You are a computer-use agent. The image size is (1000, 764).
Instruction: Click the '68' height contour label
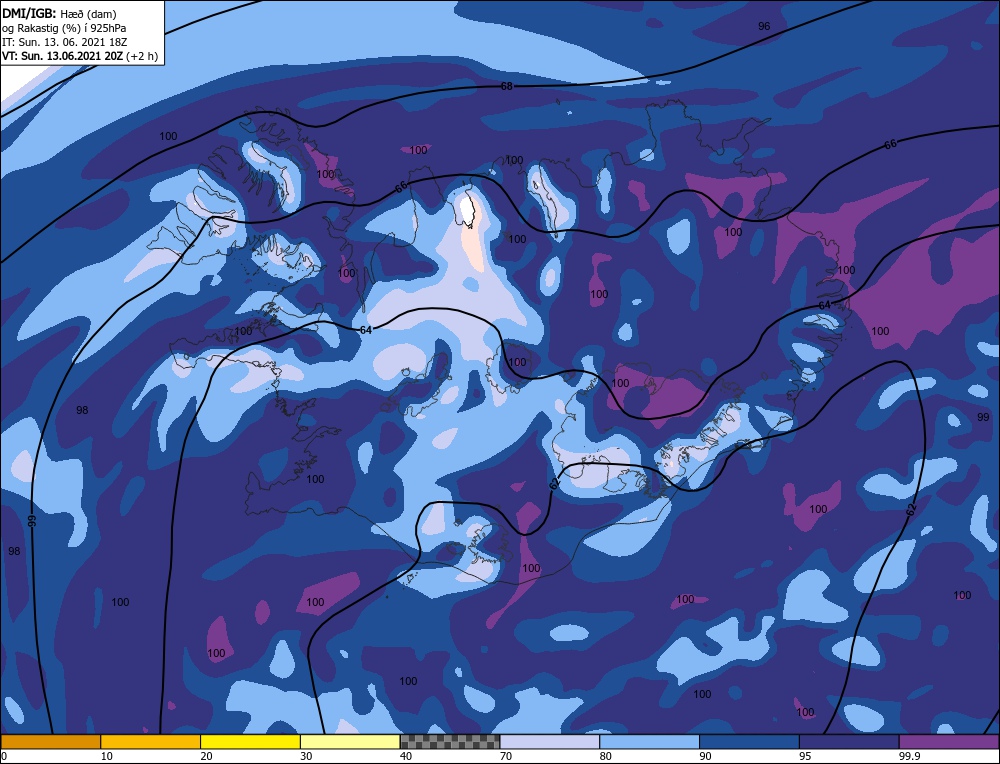tap(506, 85)
